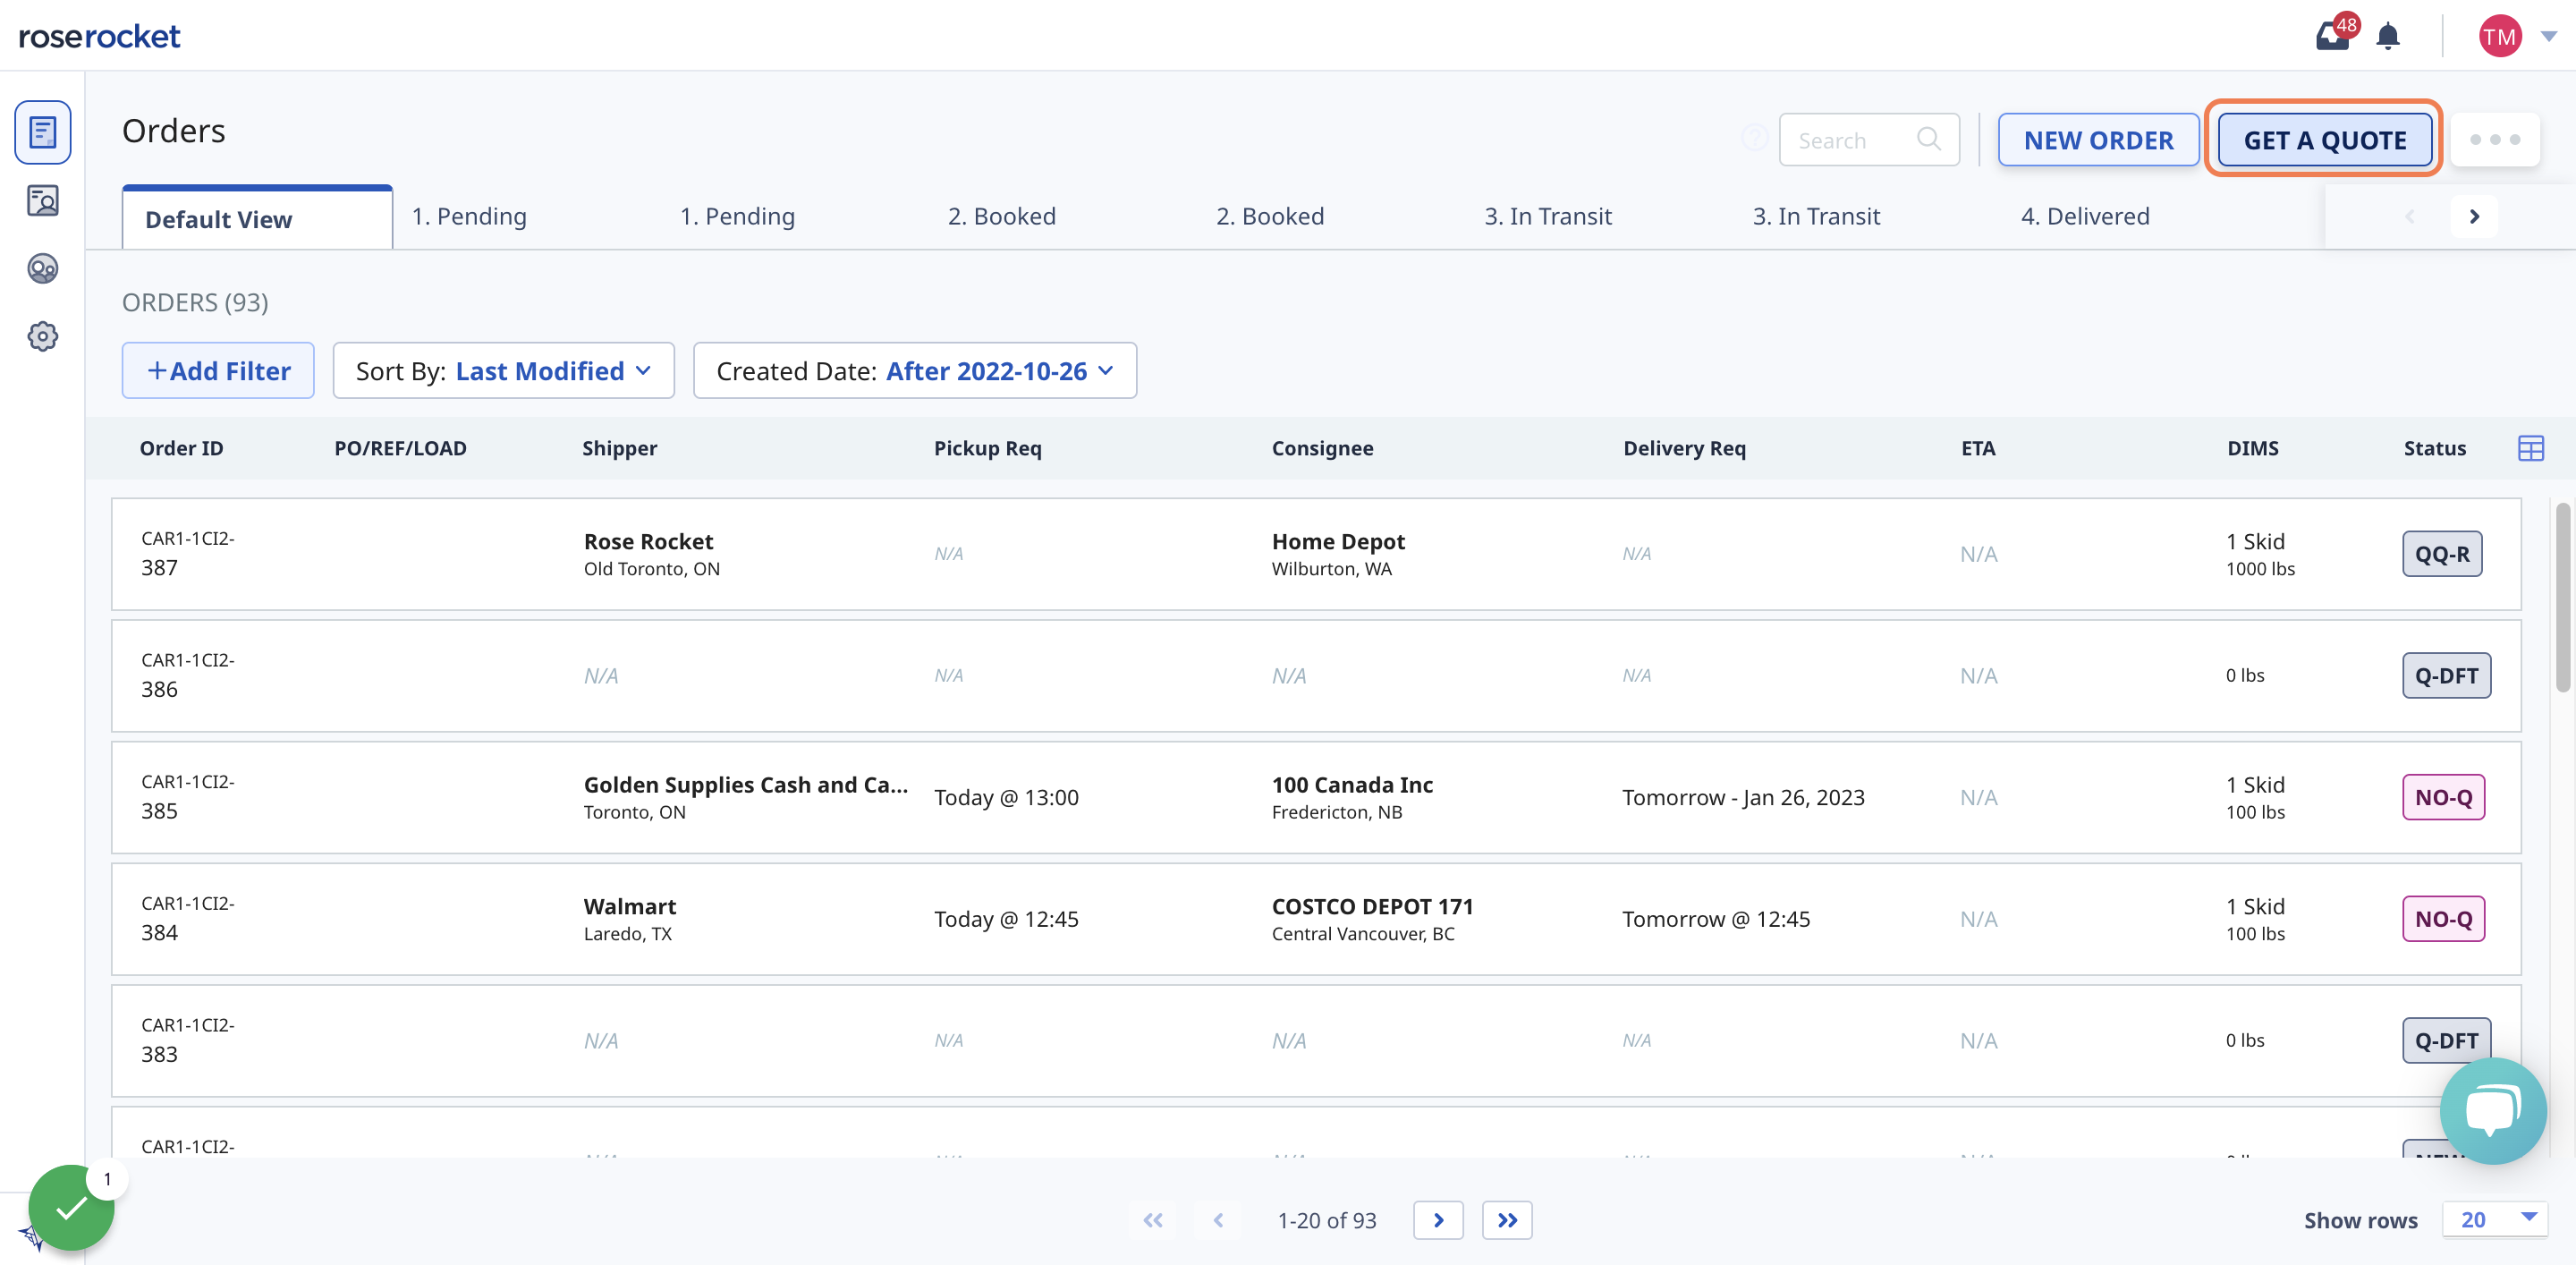Open the Created Date filter dropdown

coord(914,370)
